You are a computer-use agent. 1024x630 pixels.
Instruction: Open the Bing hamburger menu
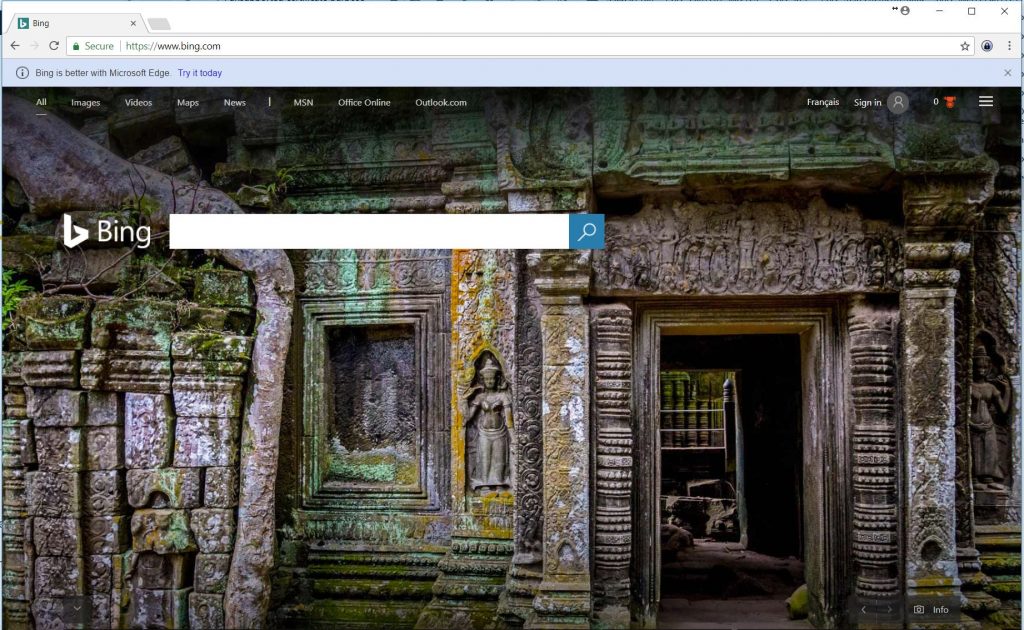pos(986,101)
